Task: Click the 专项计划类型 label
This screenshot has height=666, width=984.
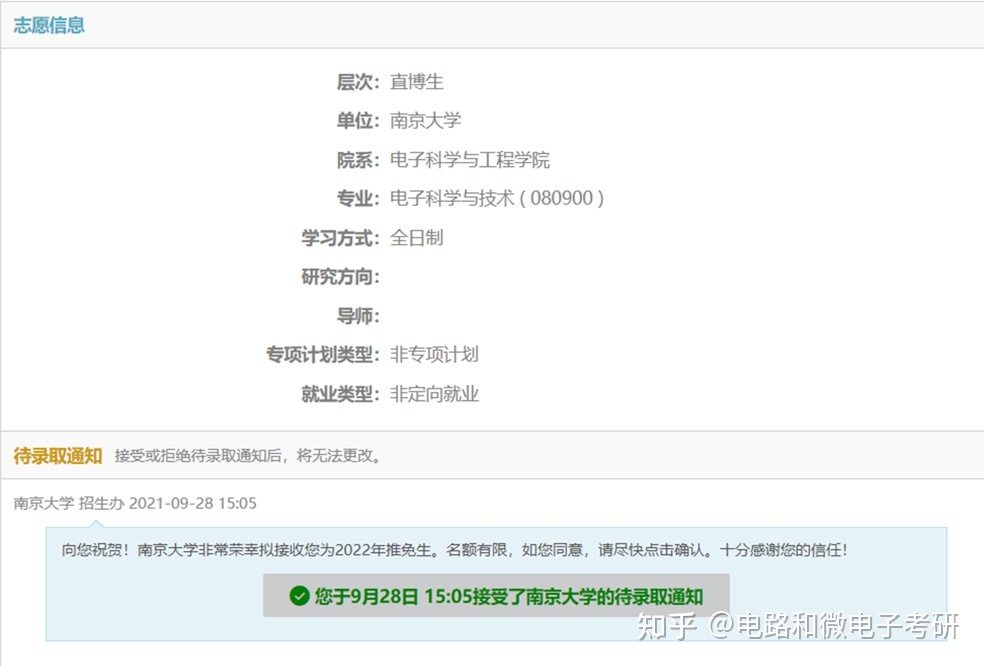Action: coord(323,355)
